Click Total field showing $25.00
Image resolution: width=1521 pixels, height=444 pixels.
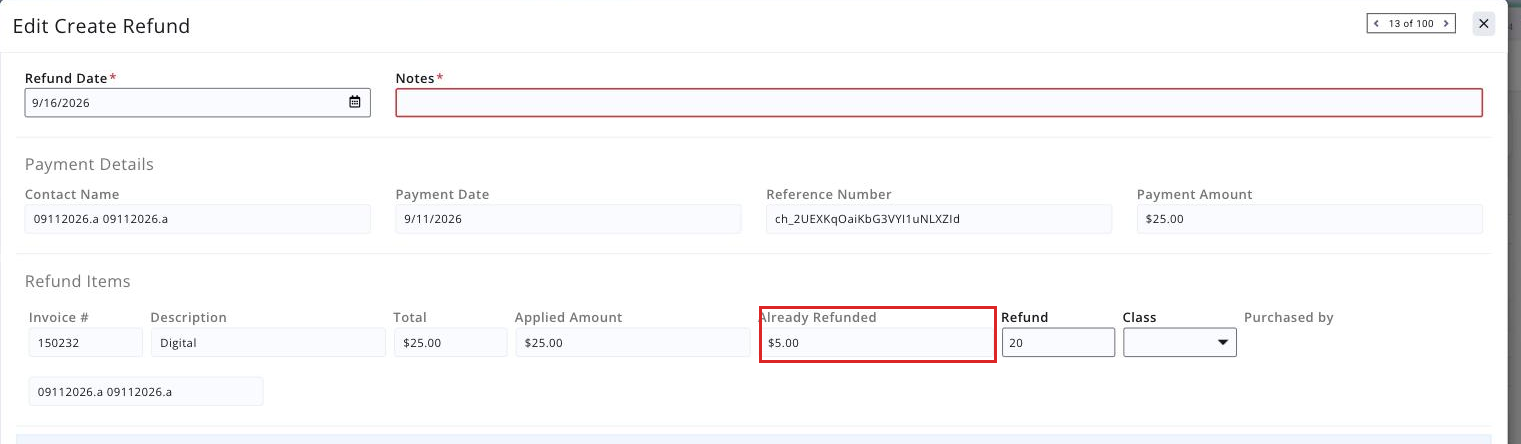pos(450,342)
